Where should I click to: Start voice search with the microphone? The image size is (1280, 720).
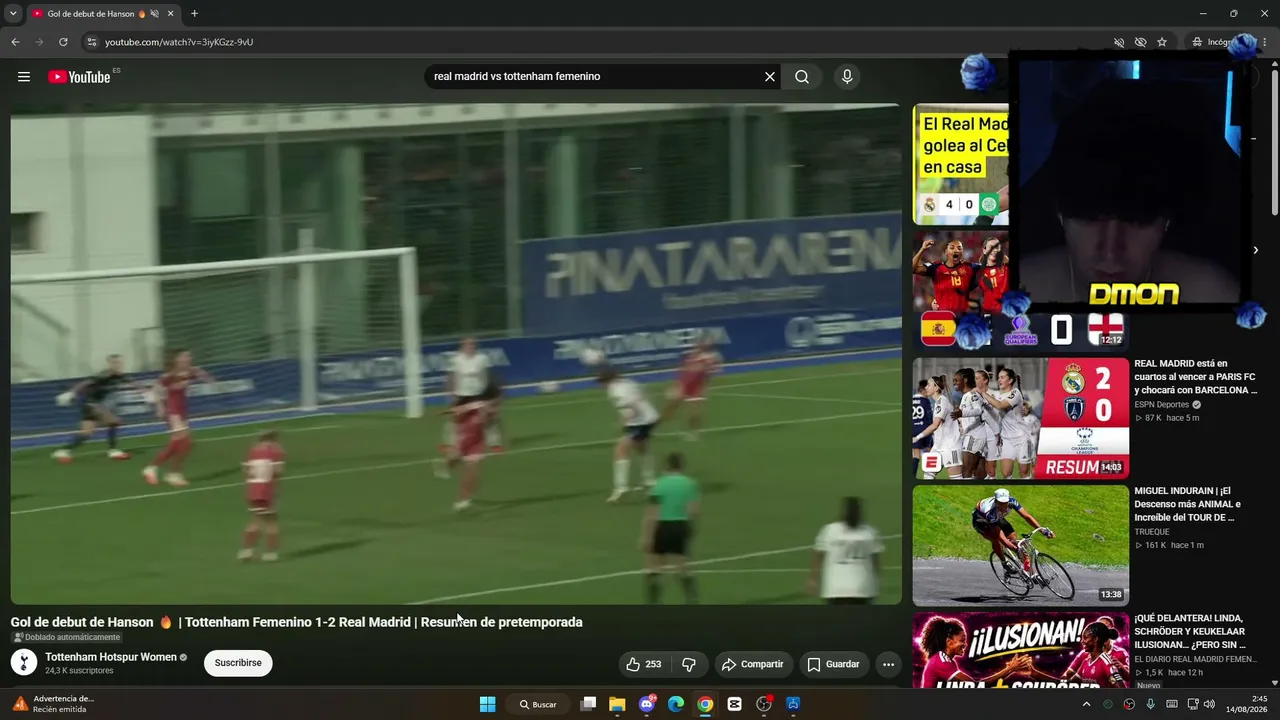(x=847, y=77)
